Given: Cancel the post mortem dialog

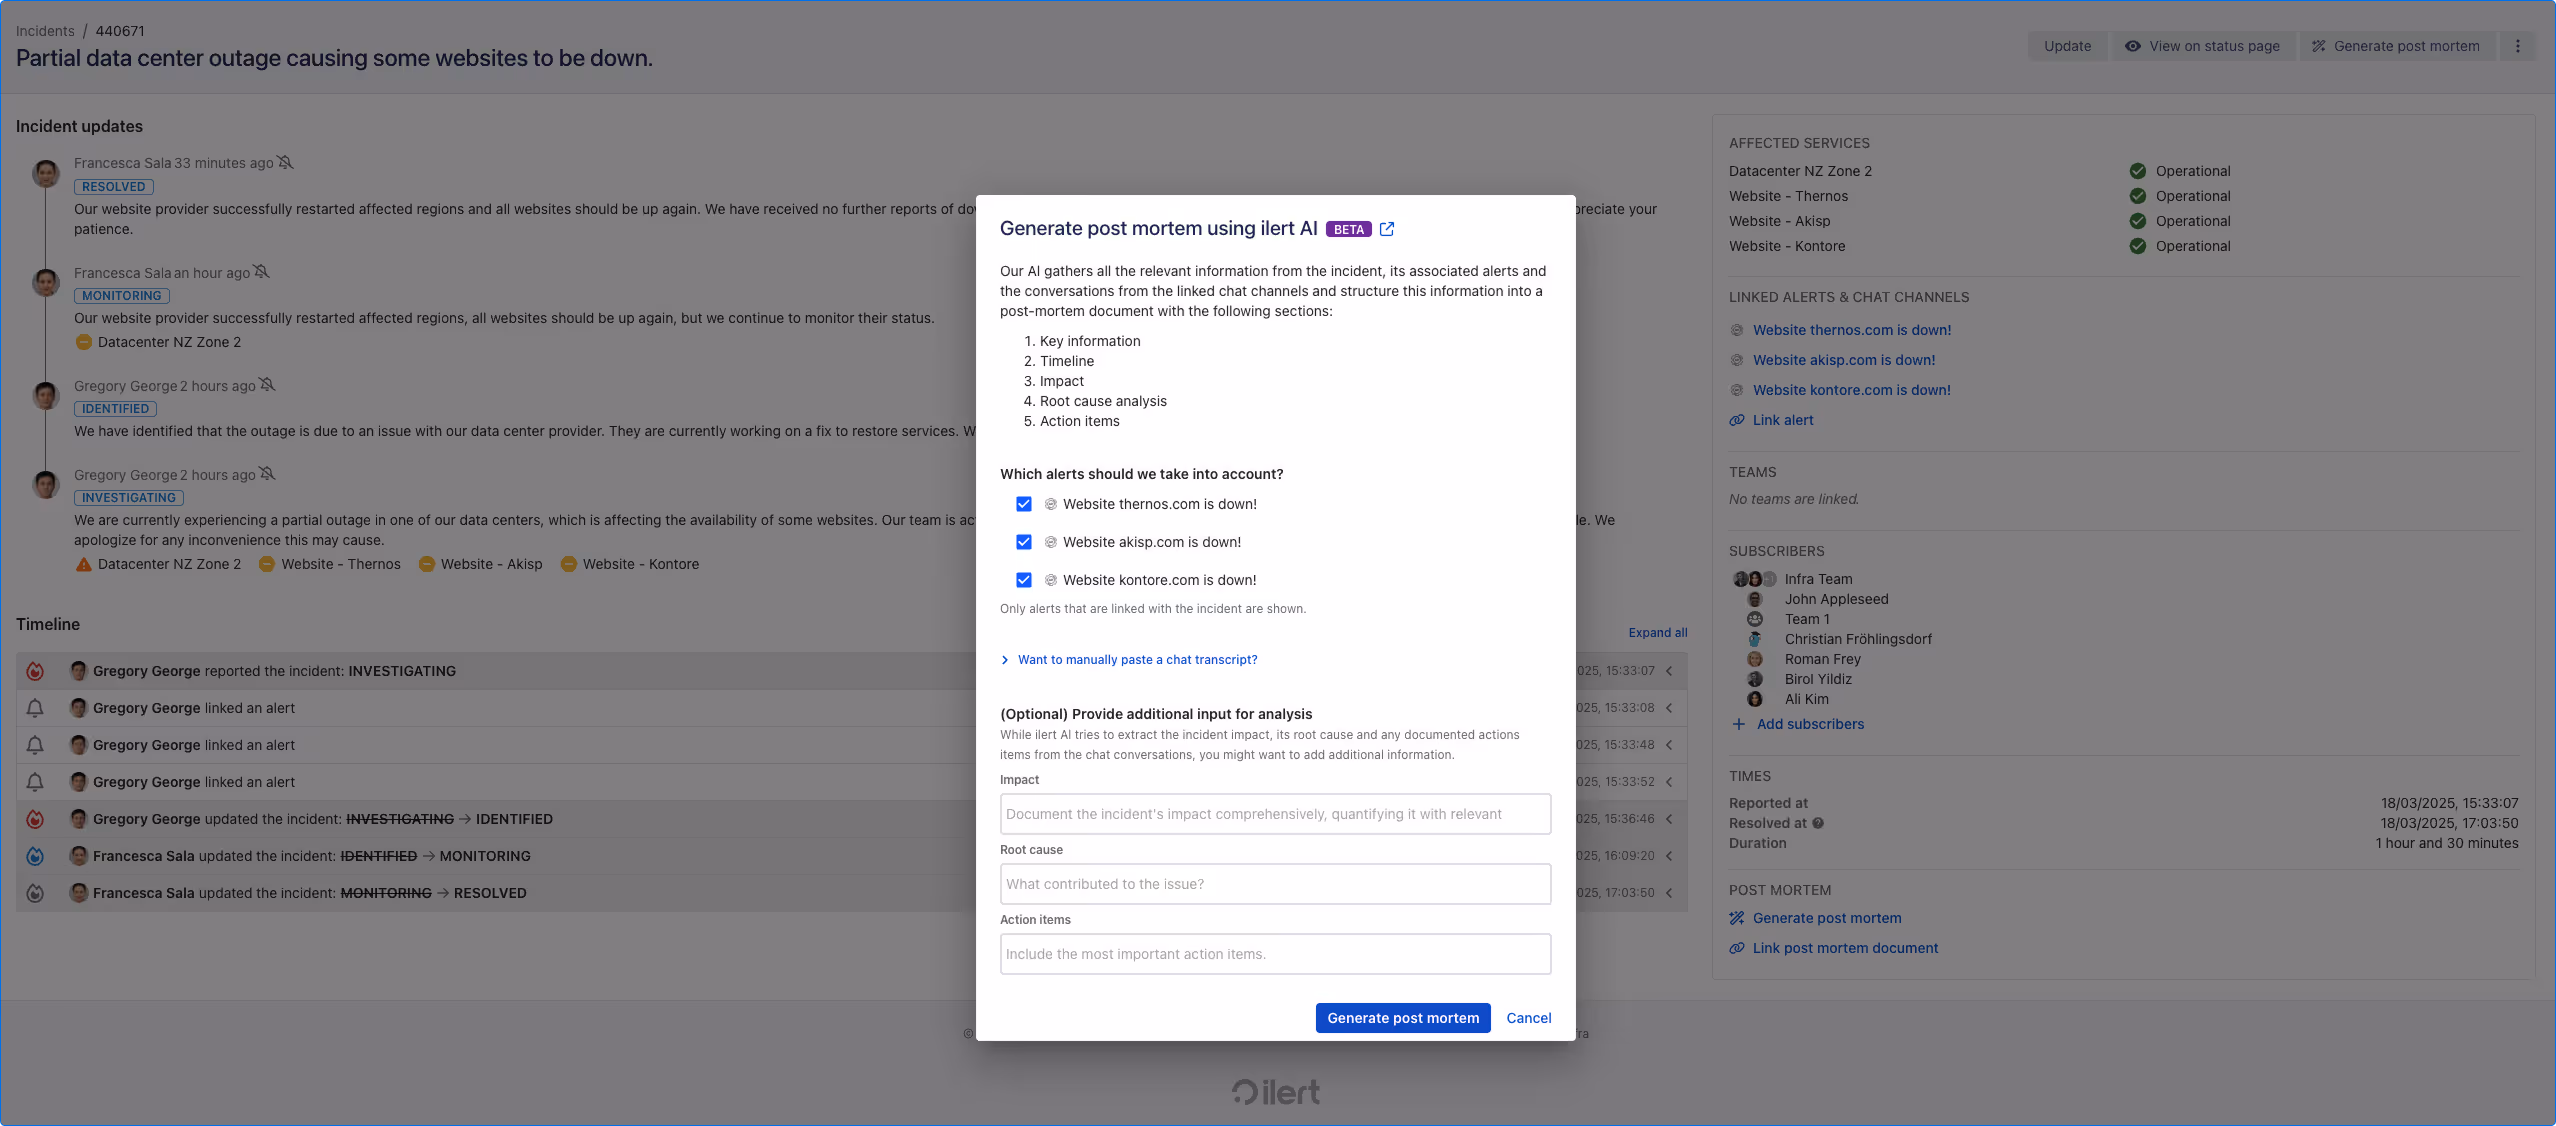Looking at the screenshot, I should coord(1528,1017).
